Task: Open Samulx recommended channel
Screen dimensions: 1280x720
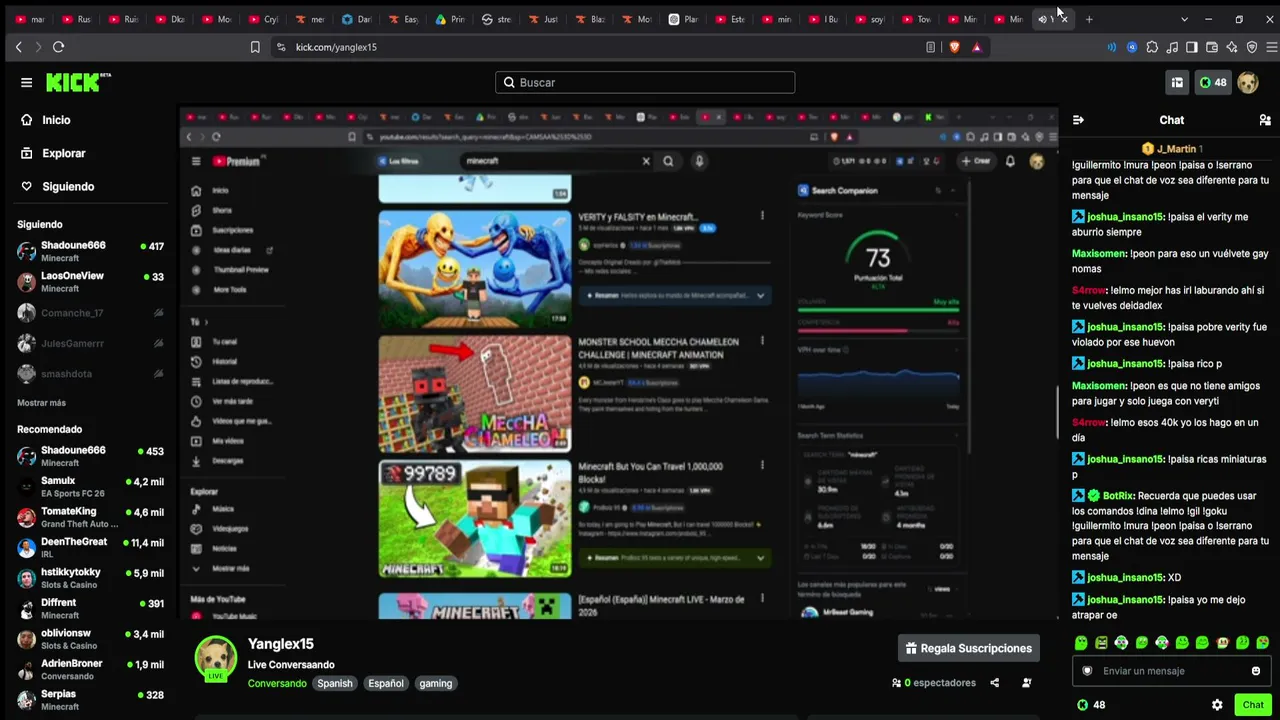Action: pos(90,487)
